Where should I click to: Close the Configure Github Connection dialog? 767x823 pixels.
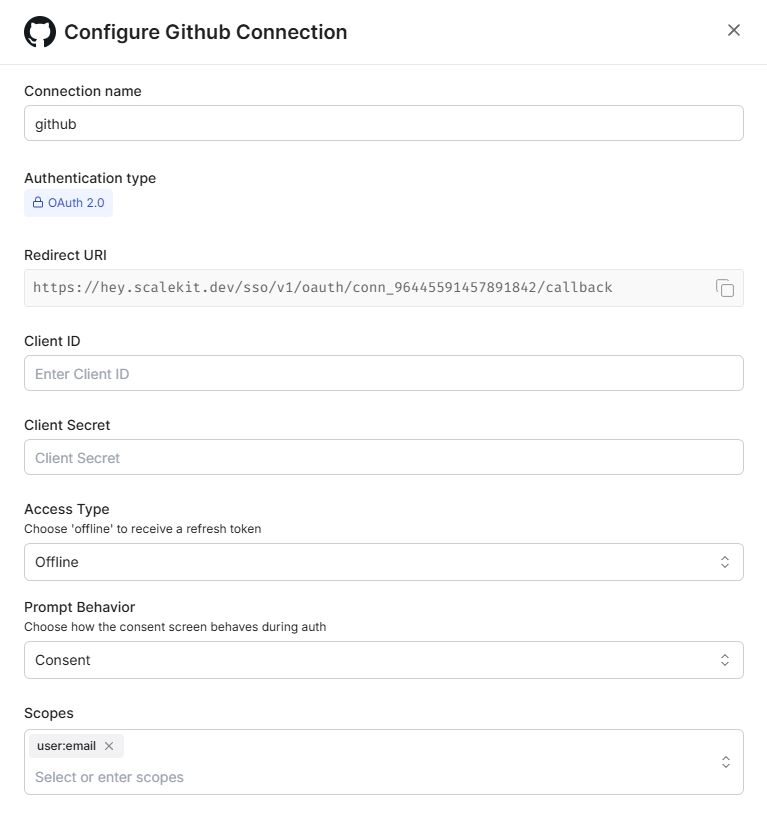(x=733, y=30)
